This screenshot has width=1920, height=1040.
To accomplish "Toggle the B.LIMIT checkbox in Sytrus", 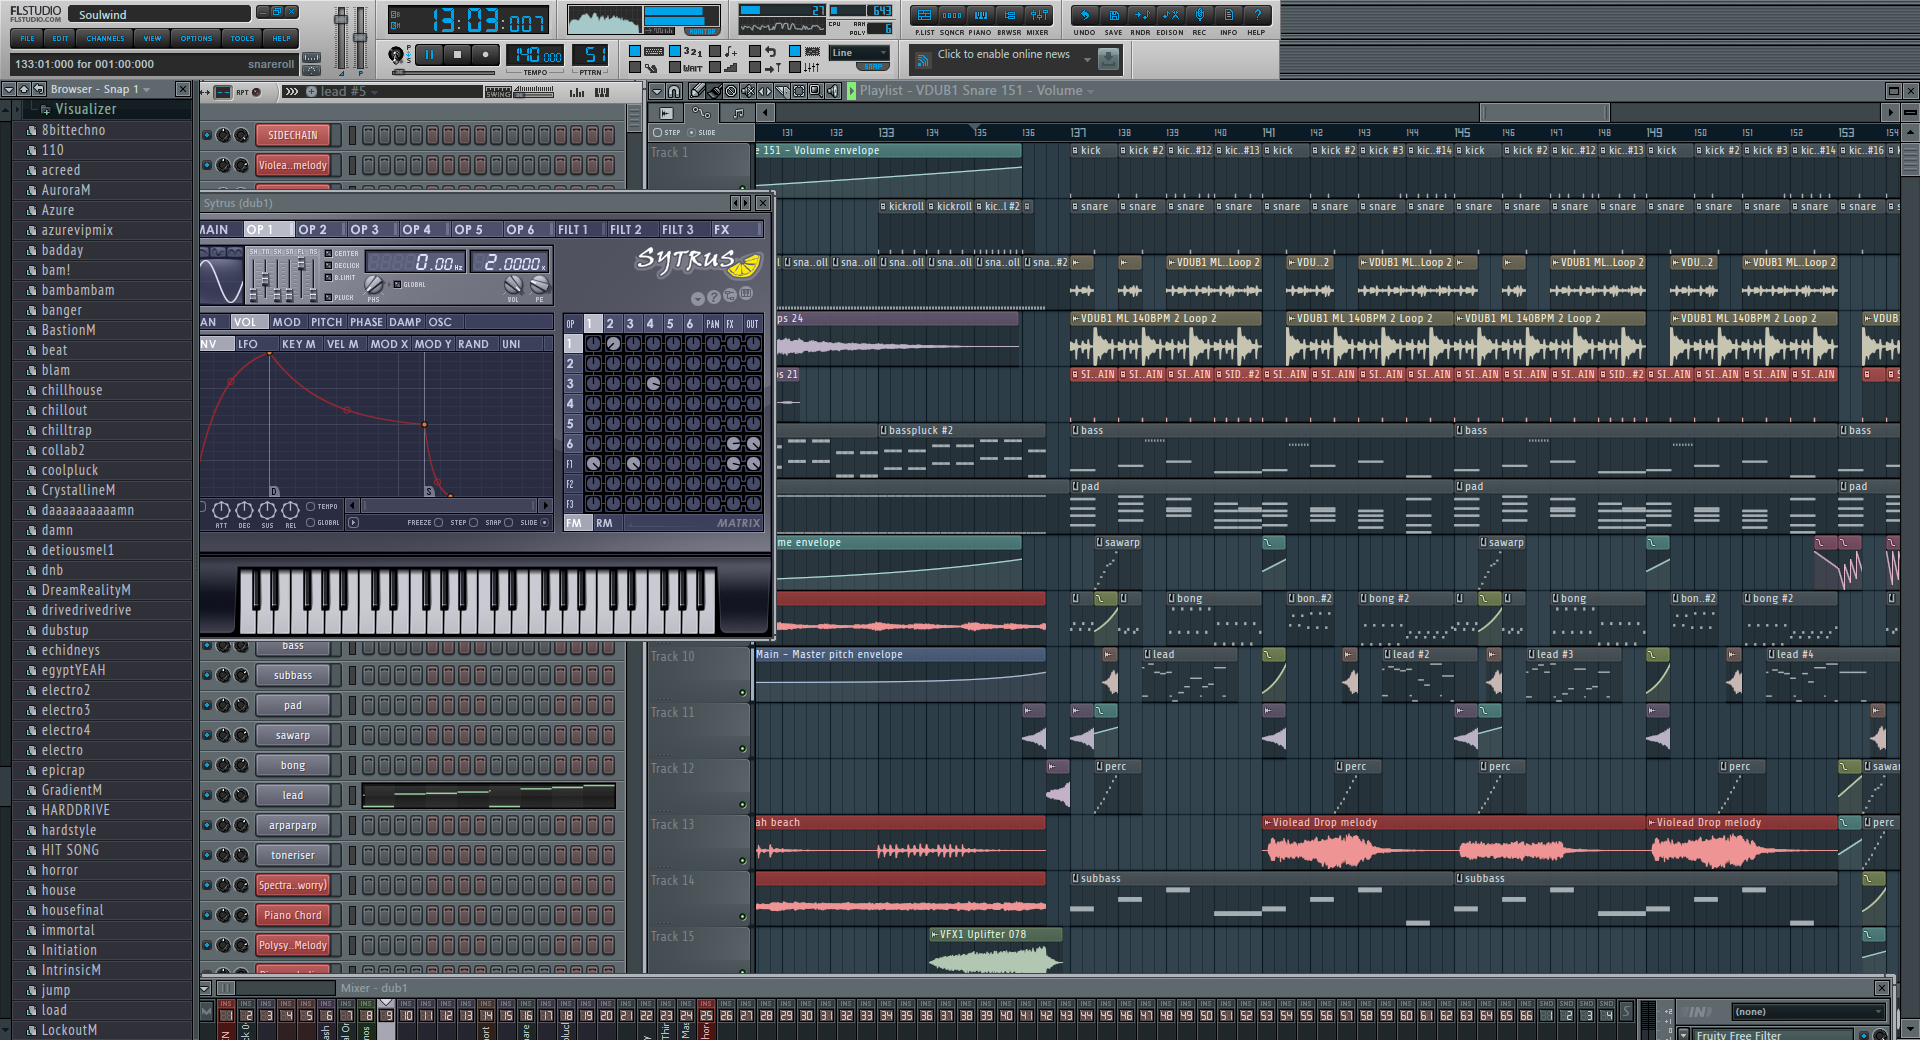I will coord(329,278).
